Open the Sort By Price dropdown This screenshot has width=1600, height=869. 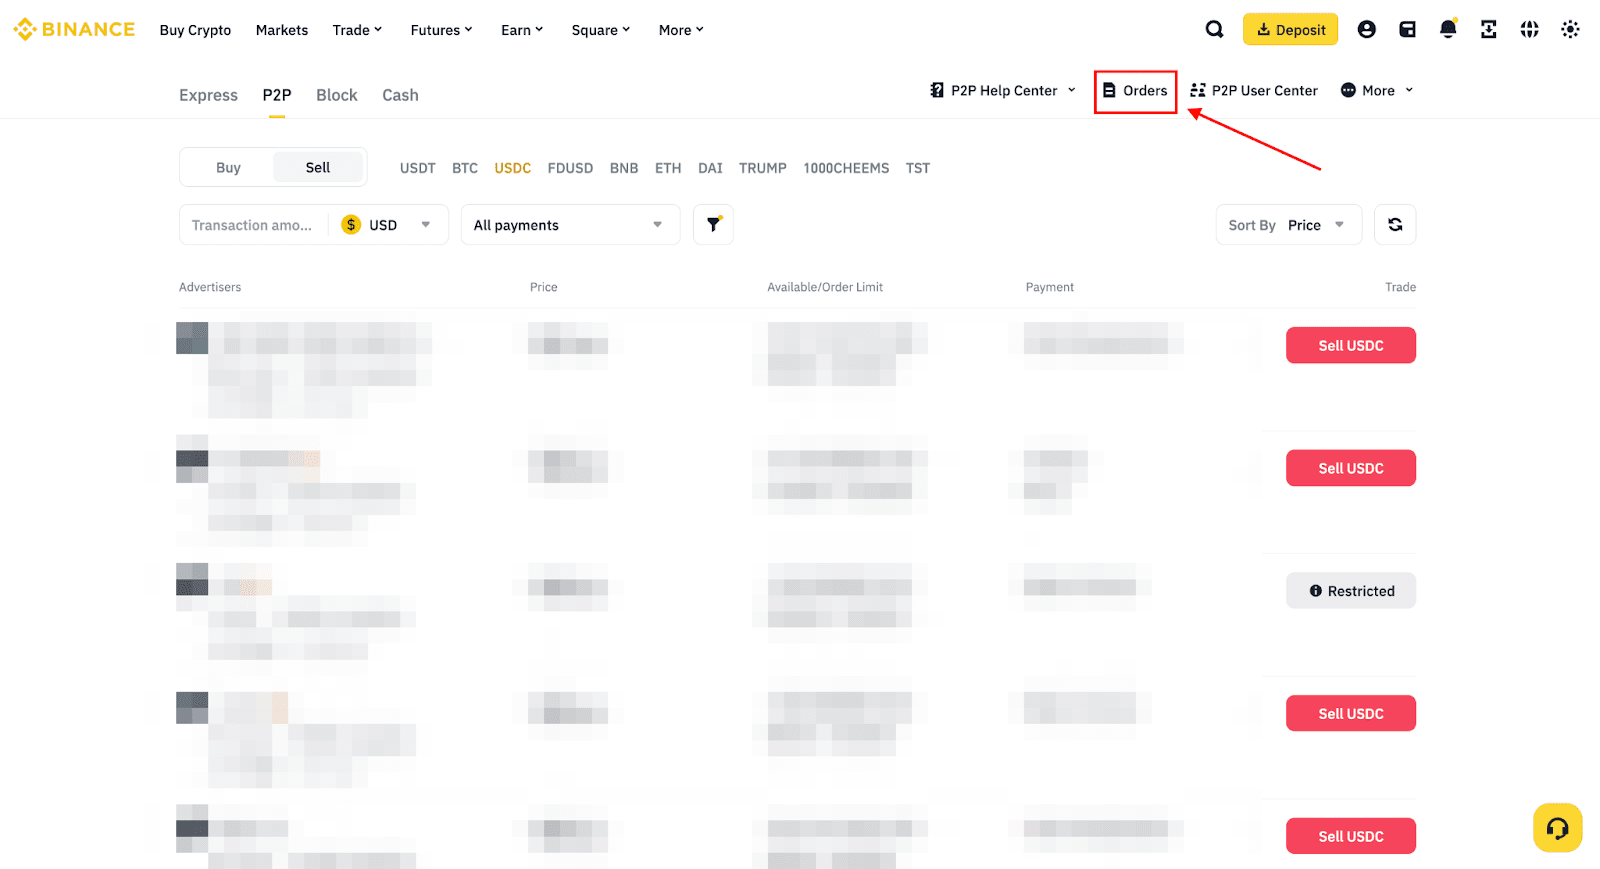tap(1289, 225)
